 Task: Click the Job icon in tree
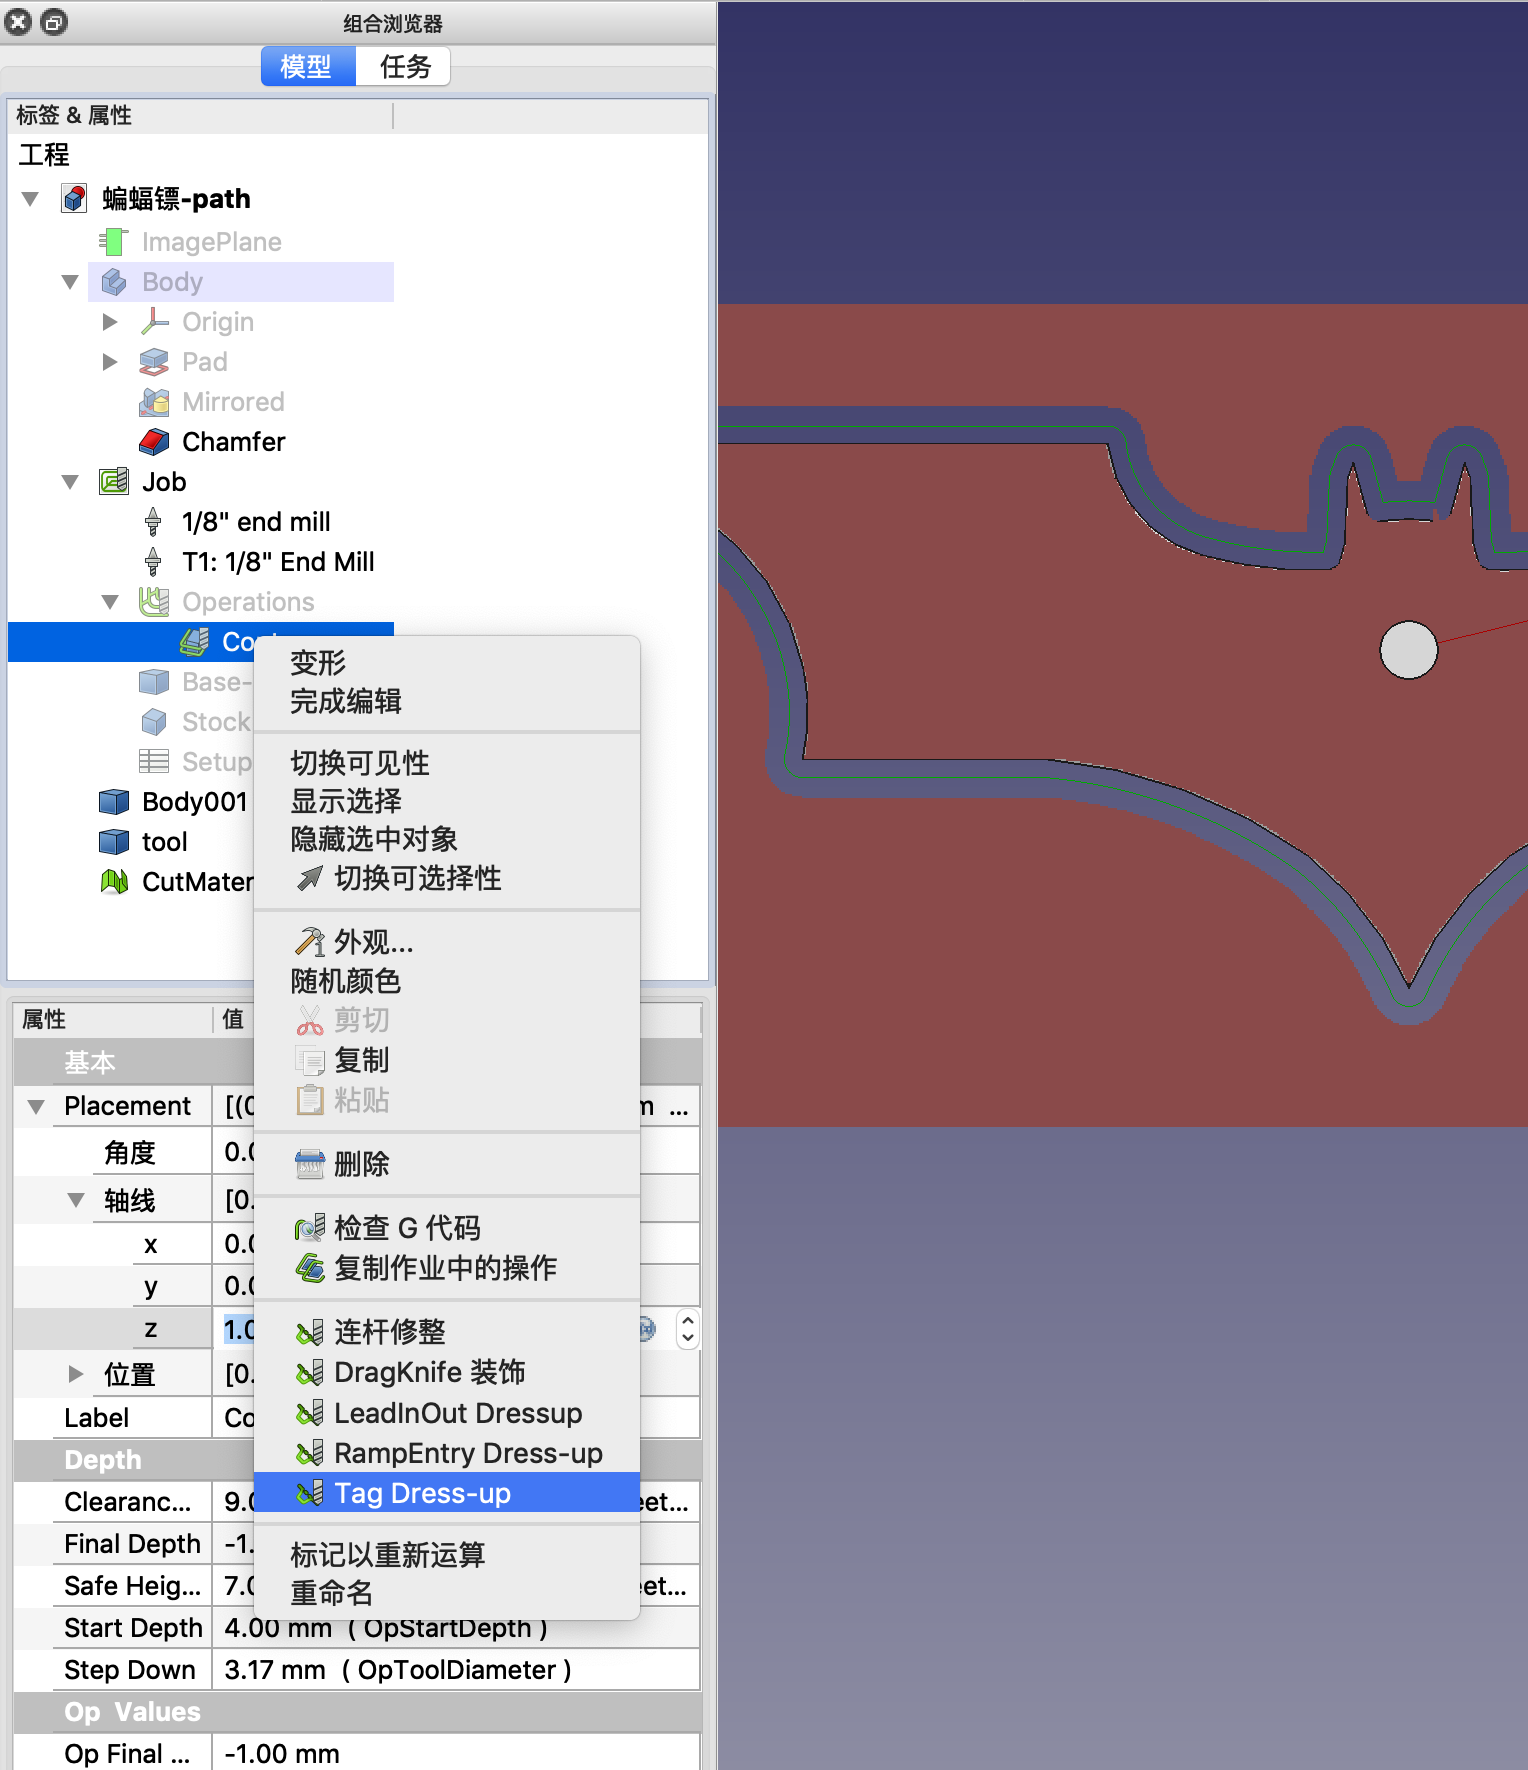click(x=114, y=481)
